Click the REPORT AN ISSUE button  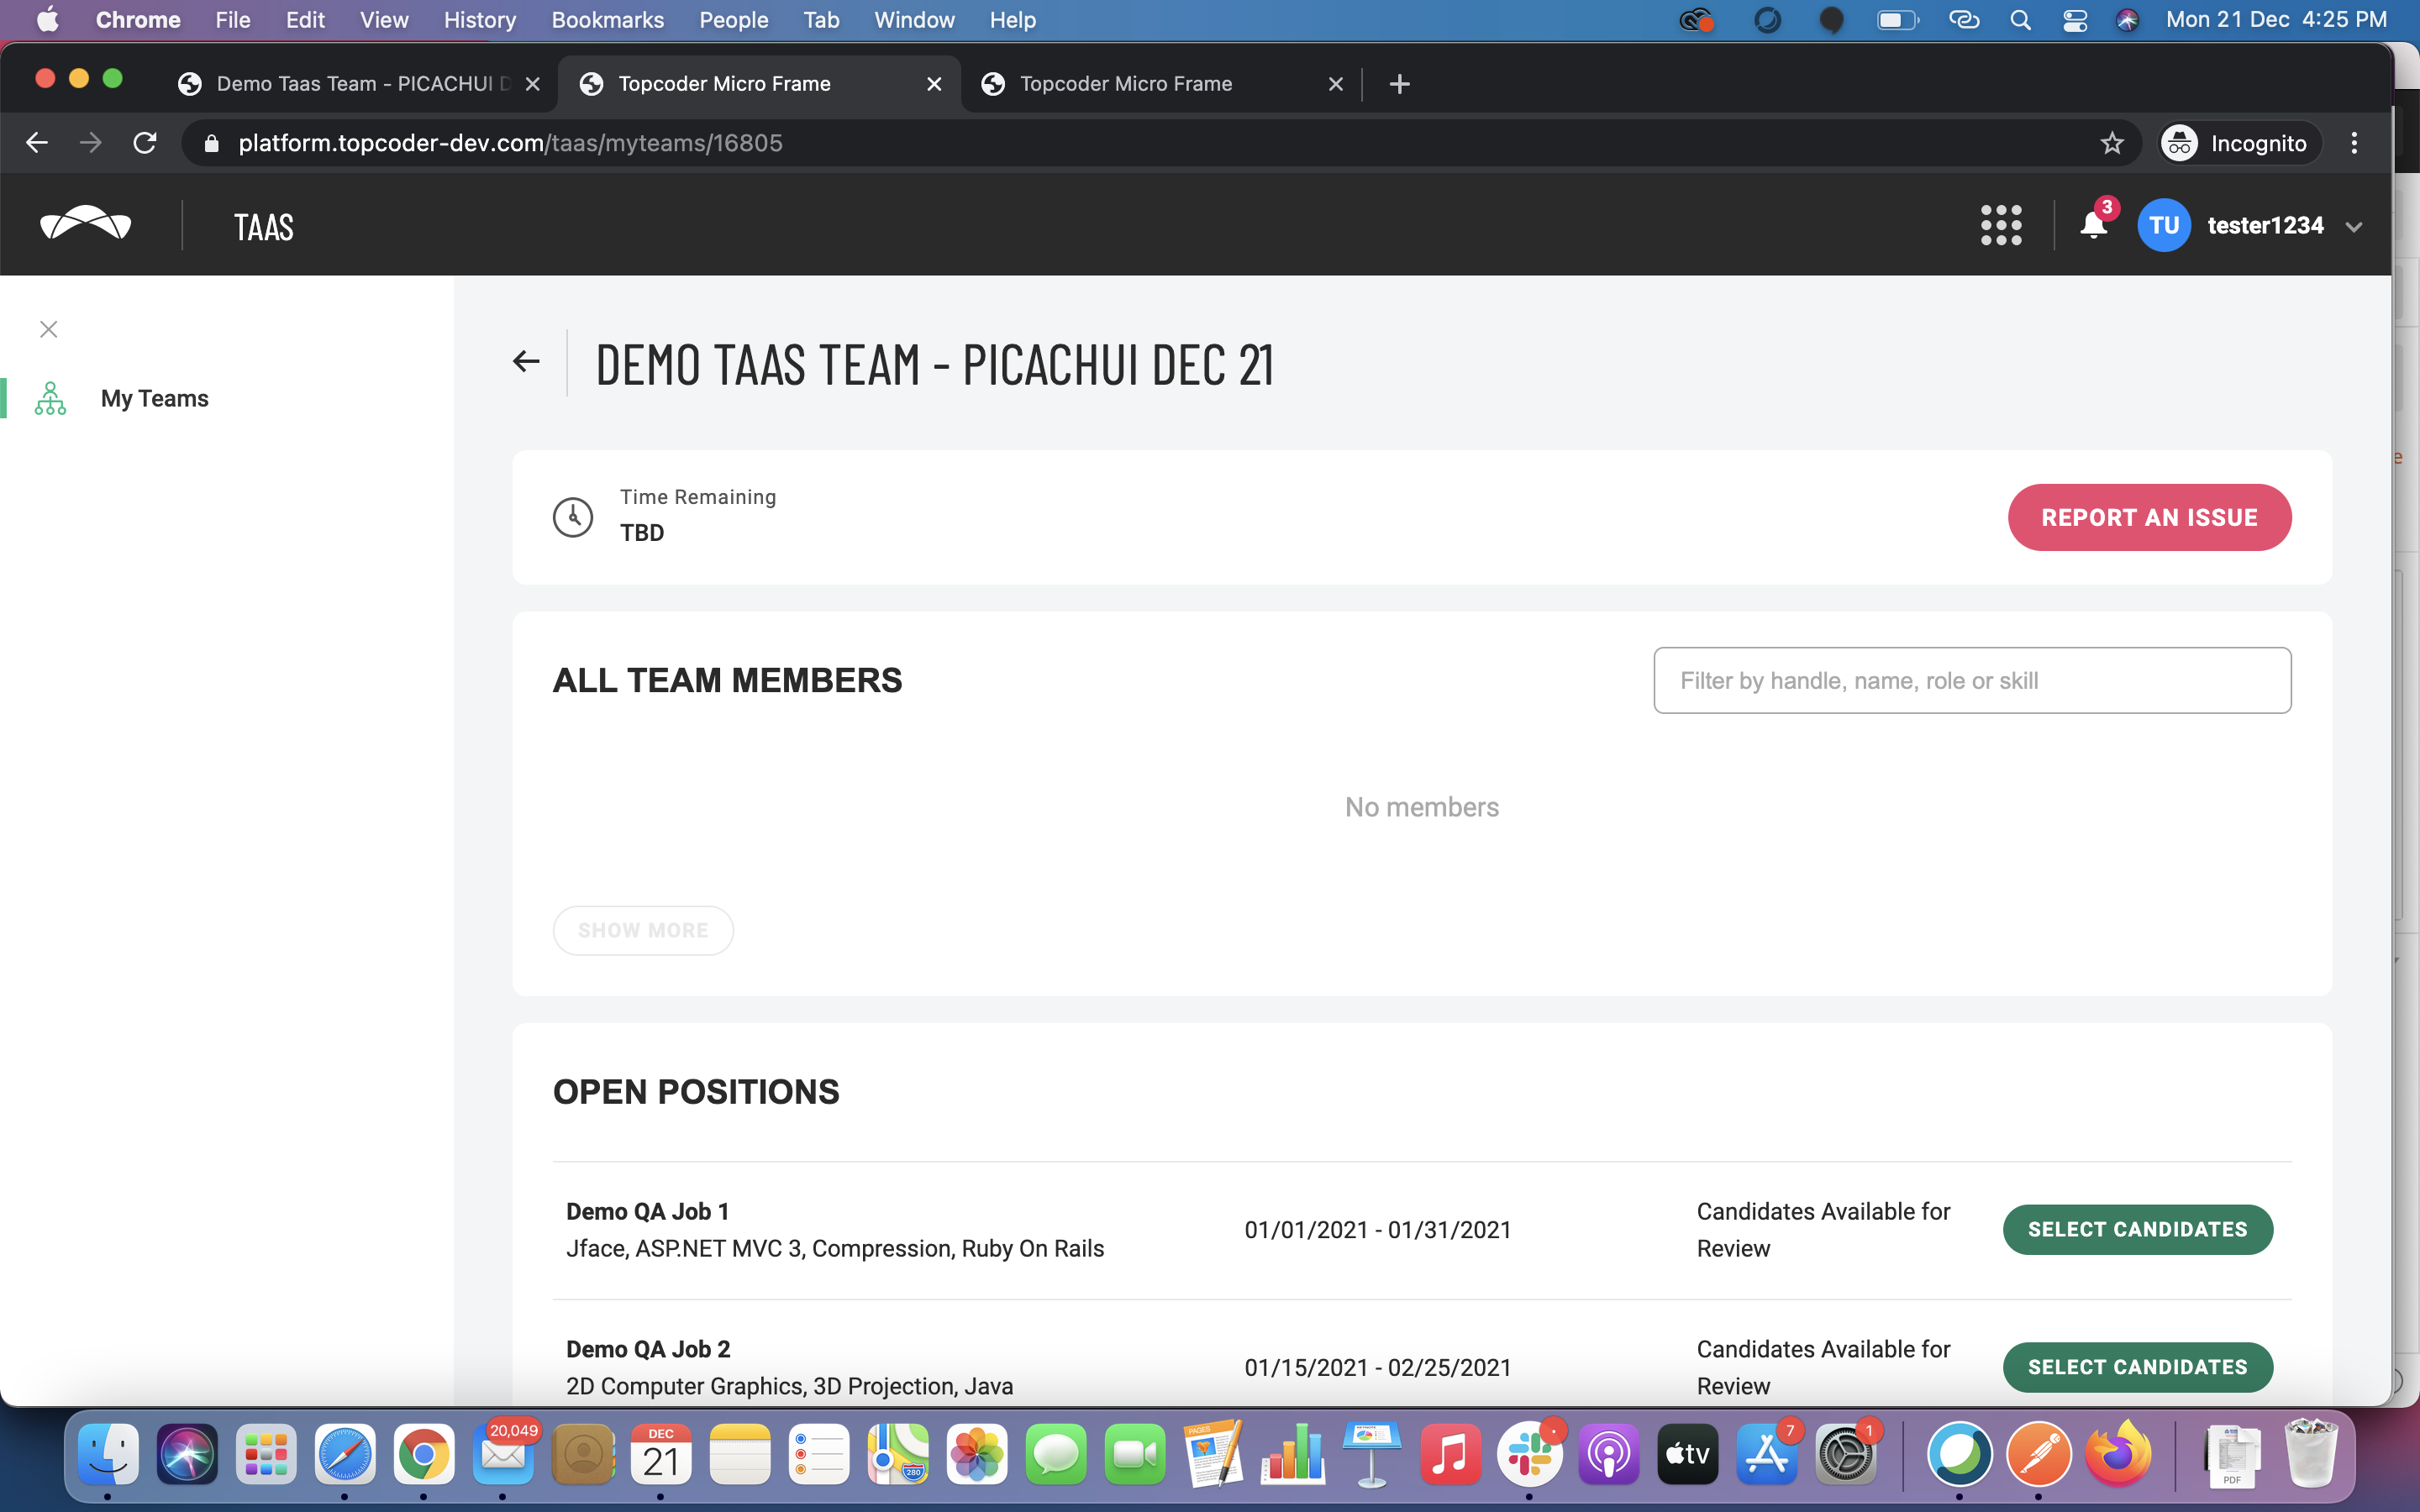[x=2149, y=517]
